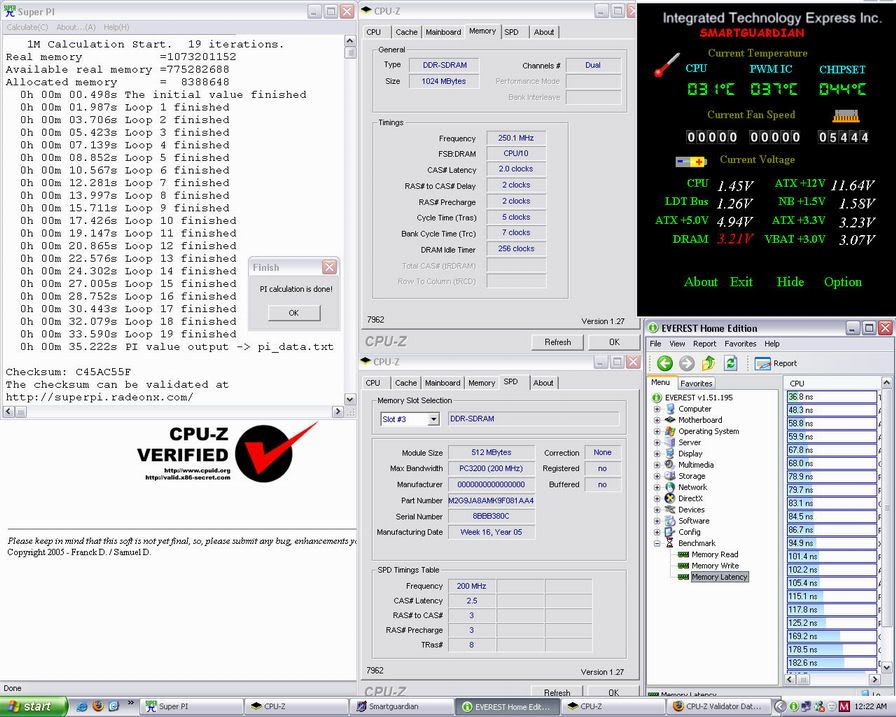896x717 pixels.
Task: Select Memory Latency benchmark in EVEREST tree
Action: (x=719, y=577)
